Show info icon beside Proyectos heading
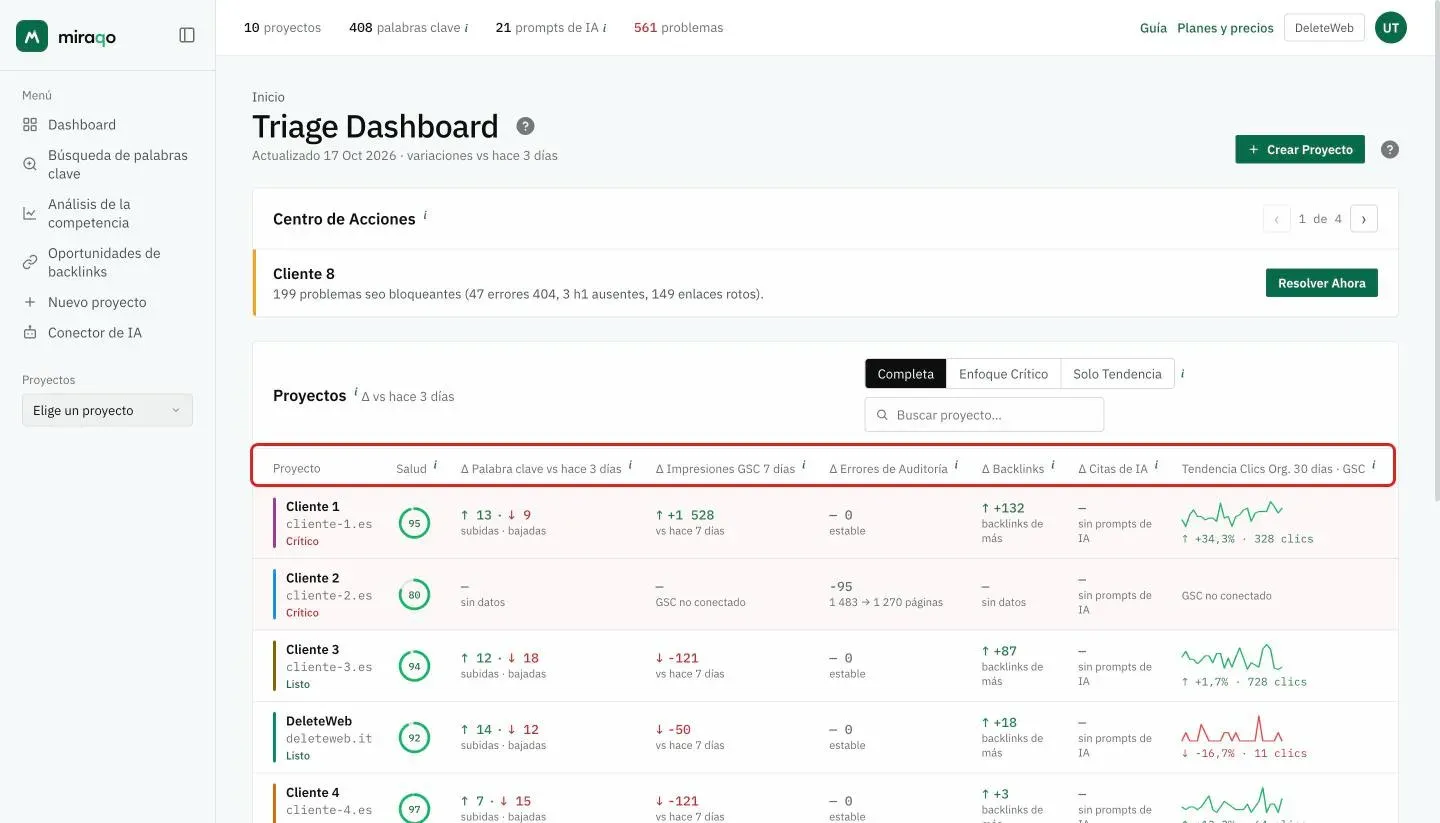 coord(355,392)
